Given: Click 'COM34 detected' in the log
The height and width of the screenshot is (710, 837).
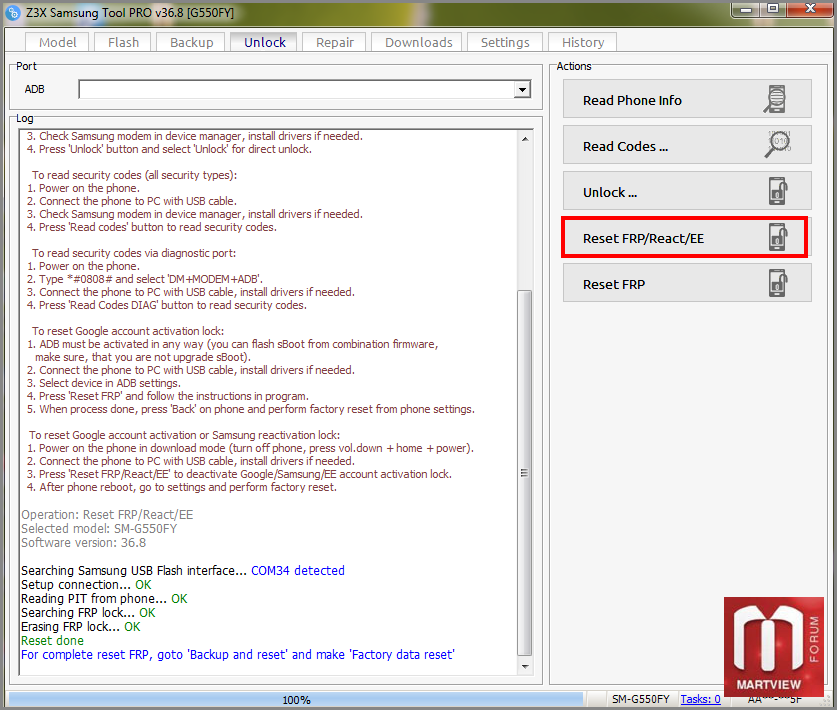Looking at the screenshot, I should (x=298, y=571).
